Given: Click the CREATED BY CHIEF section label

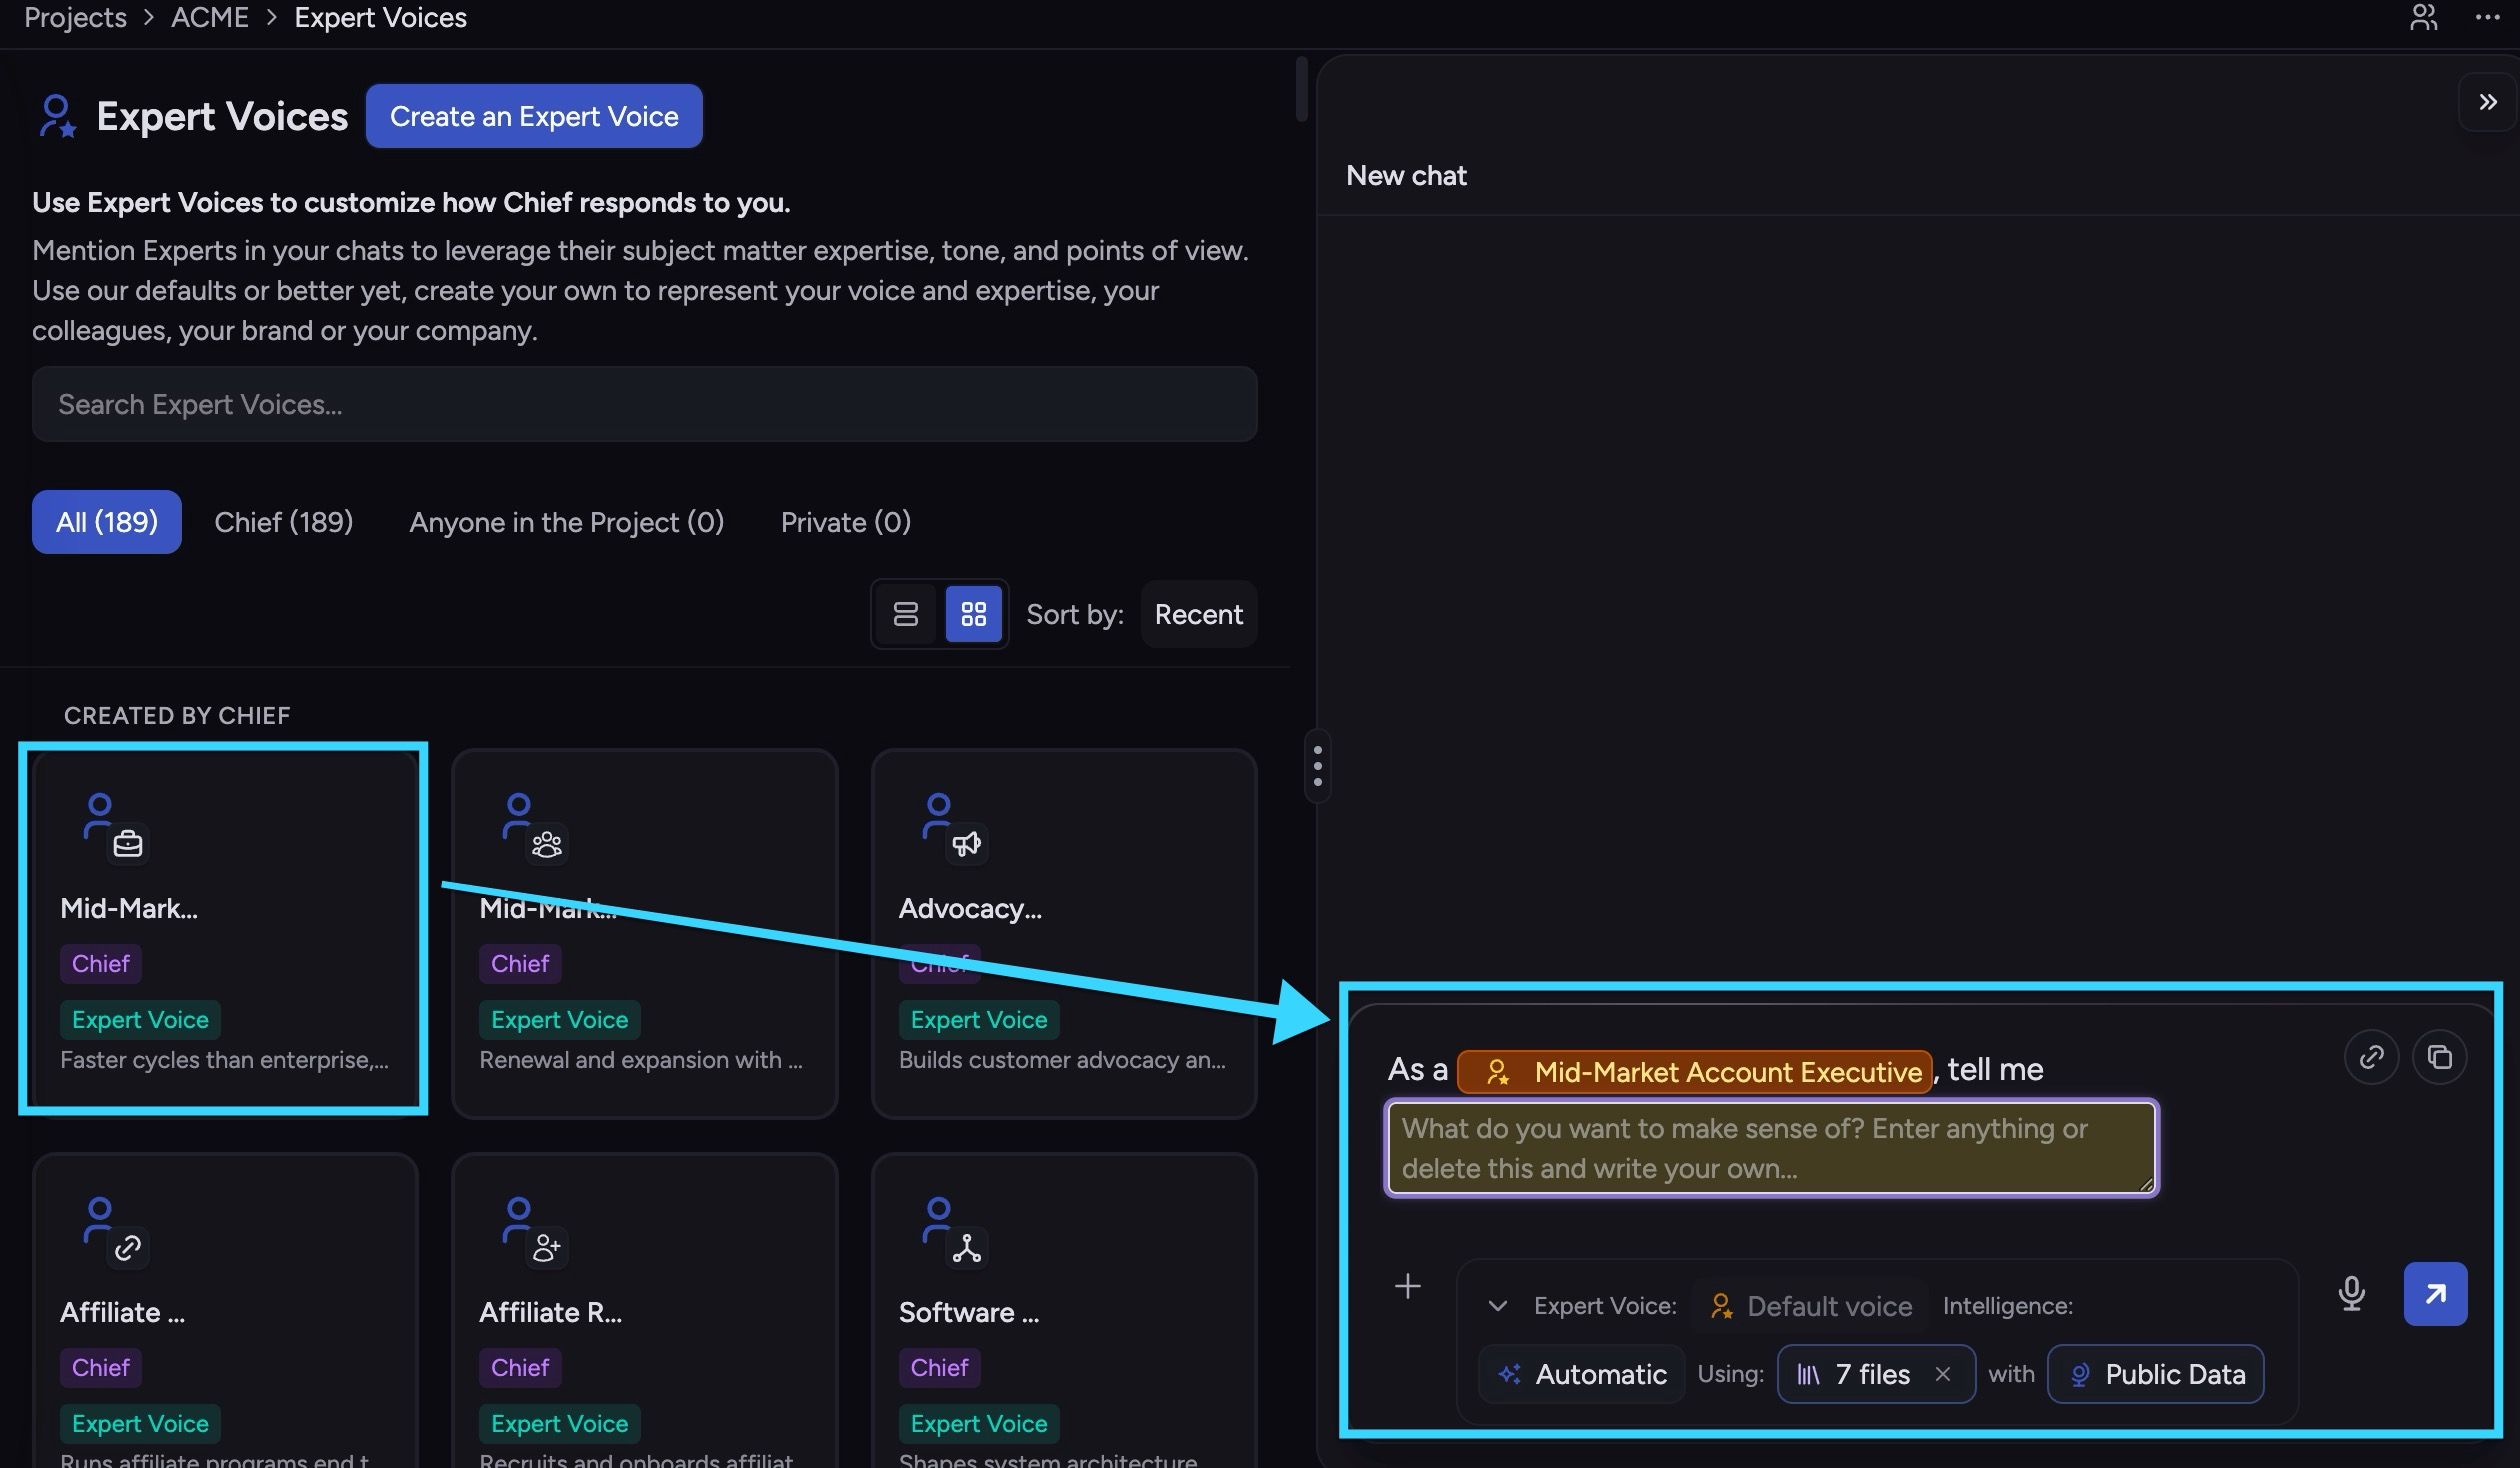Looking at the screenshot, I should click(x=177, y=716).
